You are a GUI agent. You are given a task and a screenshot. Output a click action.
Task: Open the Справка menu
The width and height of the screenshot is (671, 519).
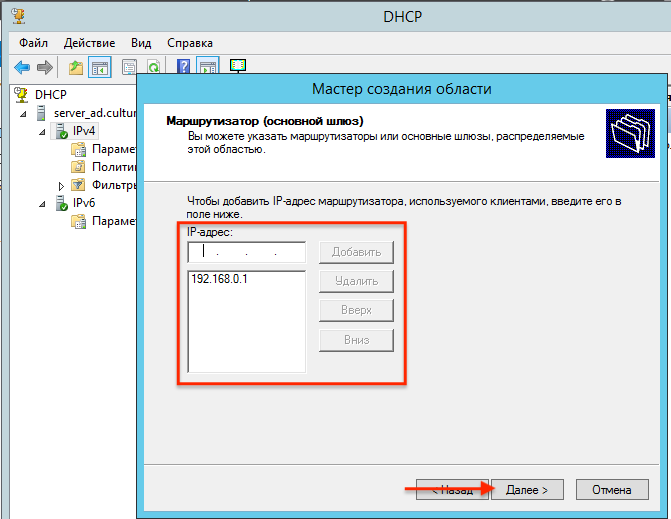[x=189, y=43]
